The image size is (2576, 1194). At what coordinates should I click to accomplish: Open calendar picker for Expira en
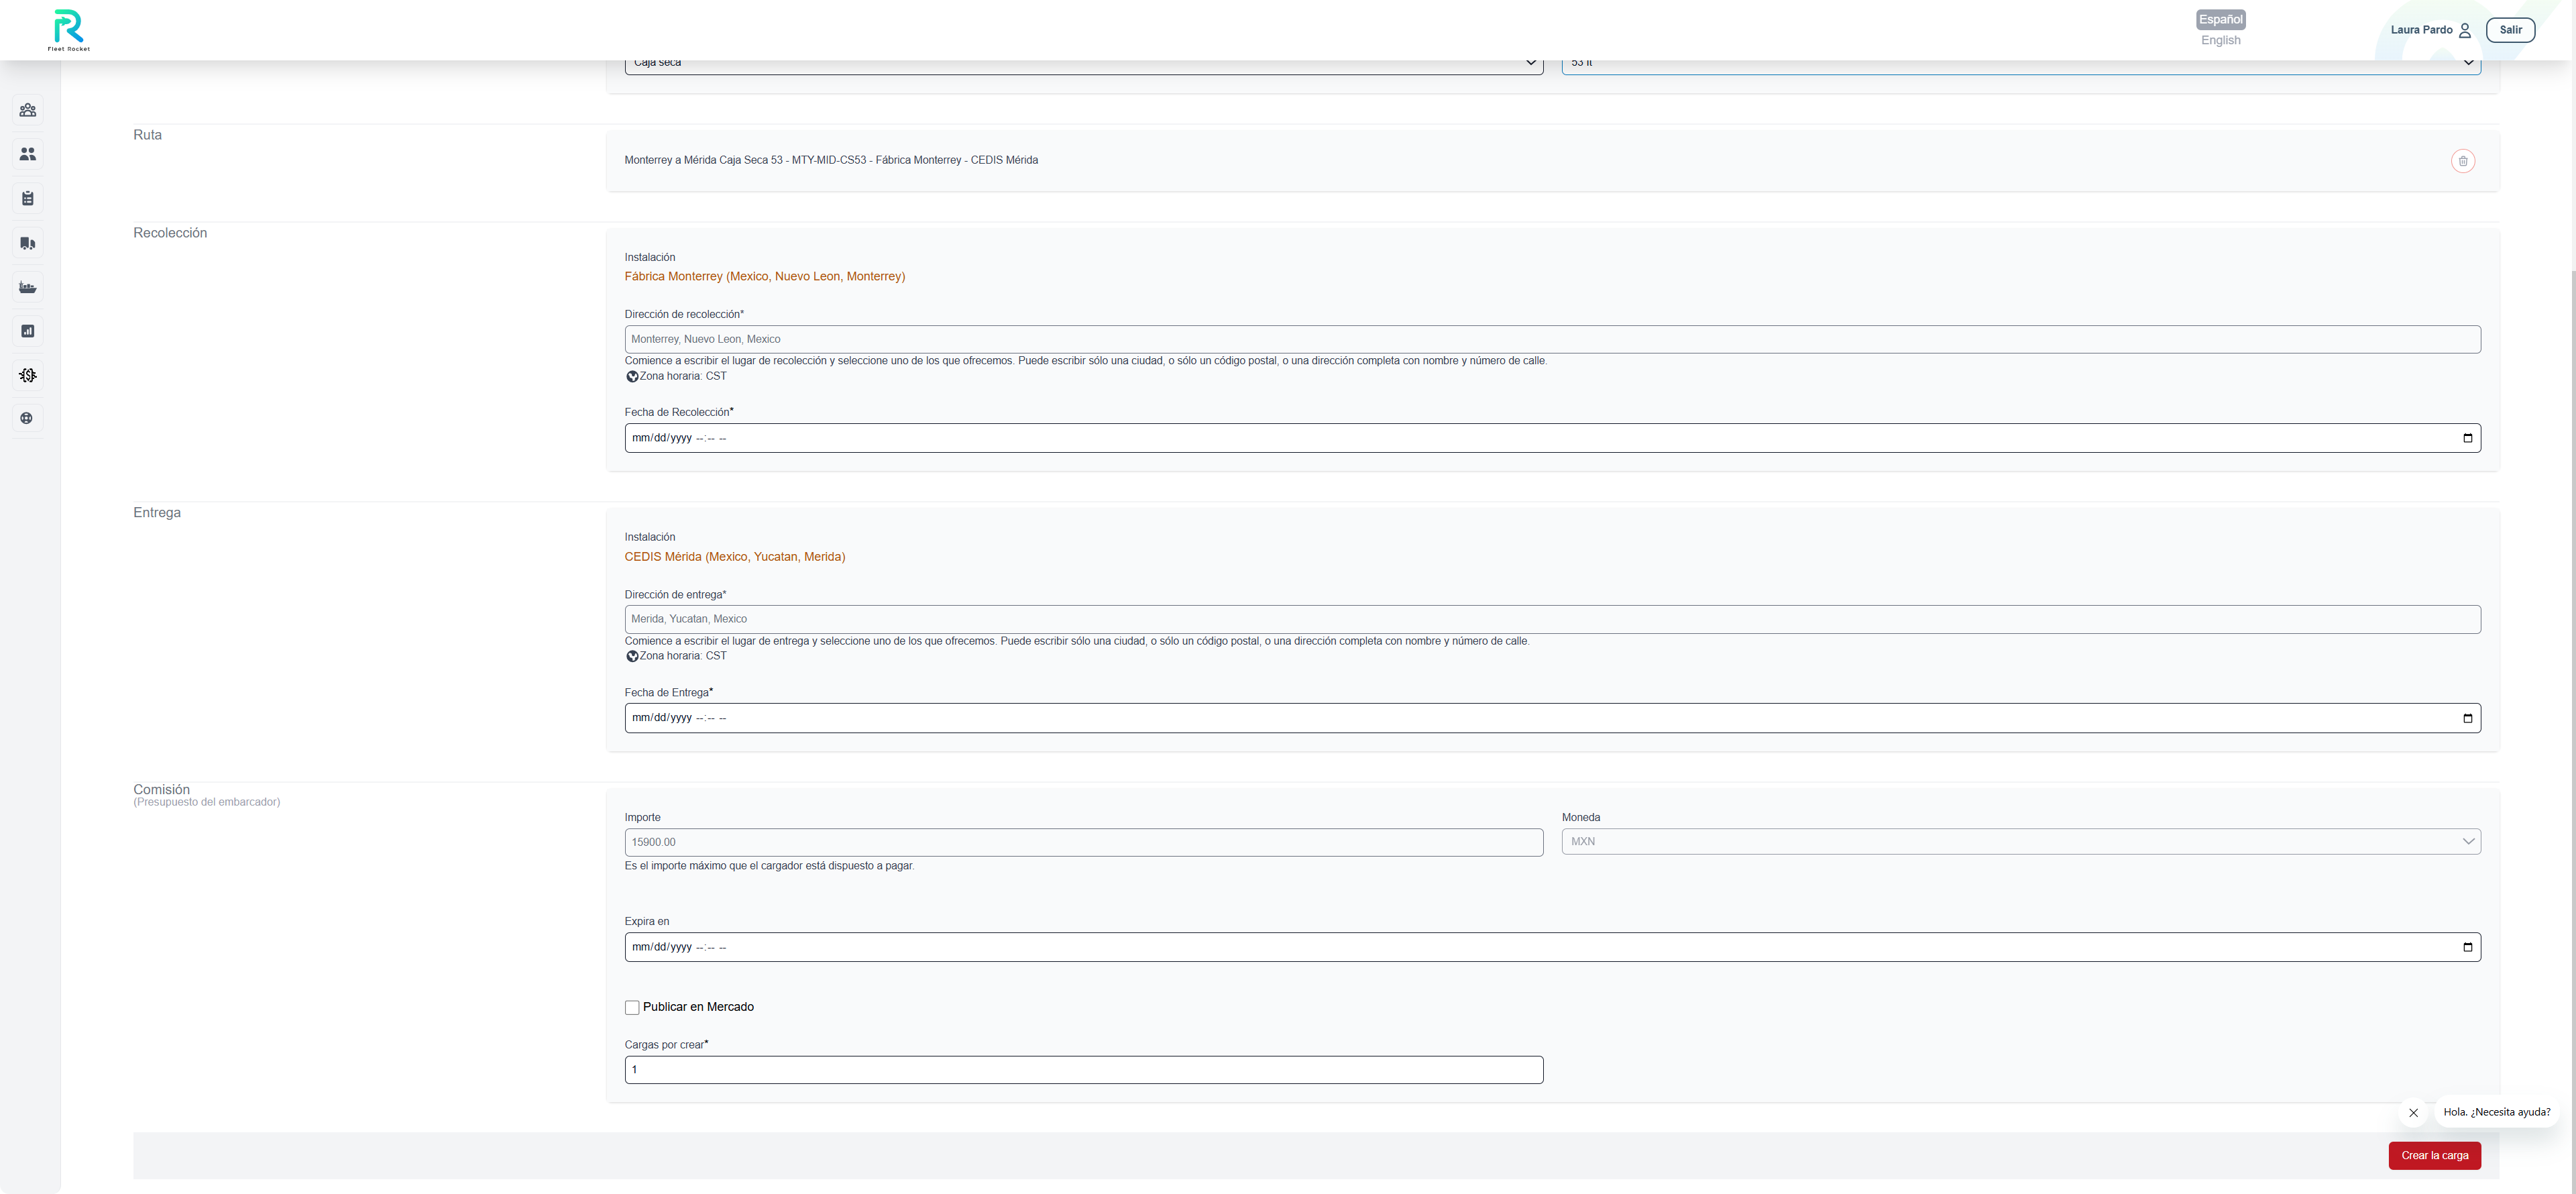pyautogui.click(x=2467, y=947)
